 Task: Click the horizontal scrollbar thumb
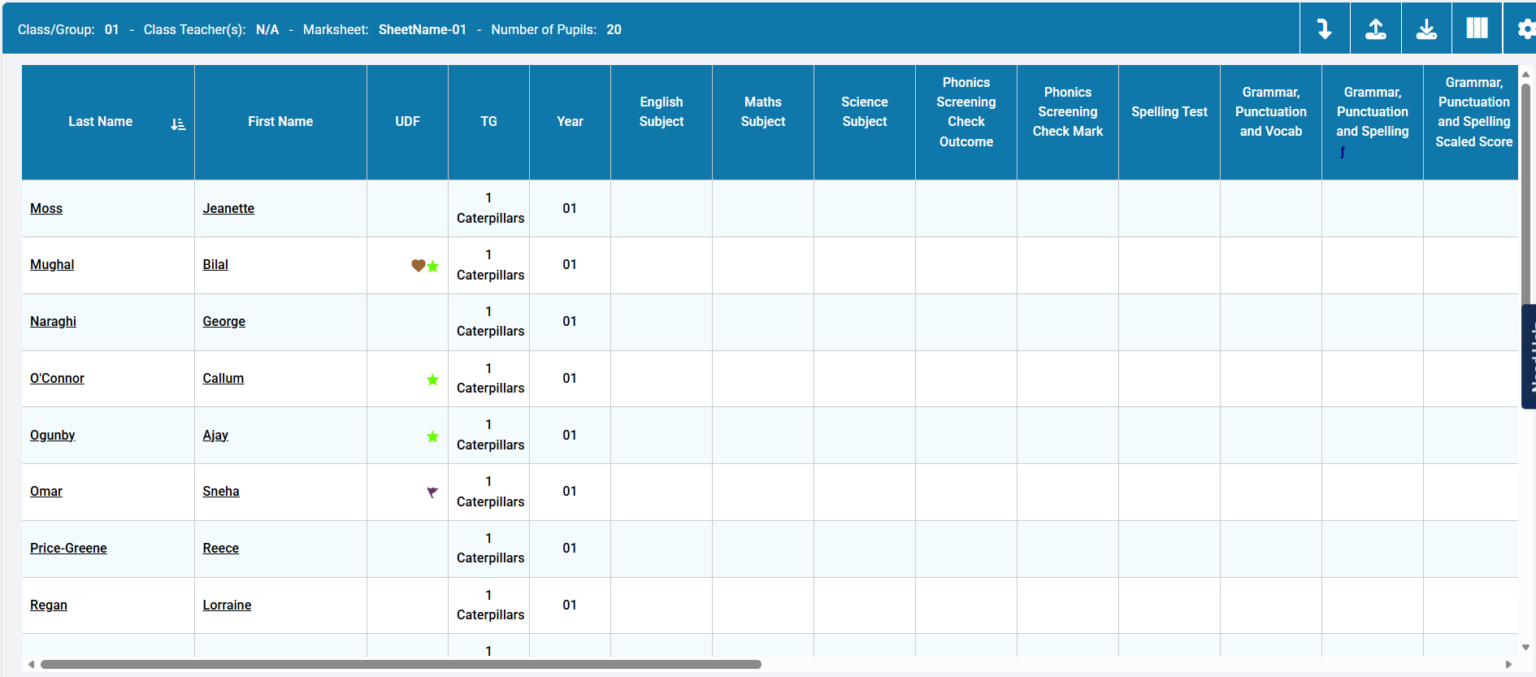[400, 664]
